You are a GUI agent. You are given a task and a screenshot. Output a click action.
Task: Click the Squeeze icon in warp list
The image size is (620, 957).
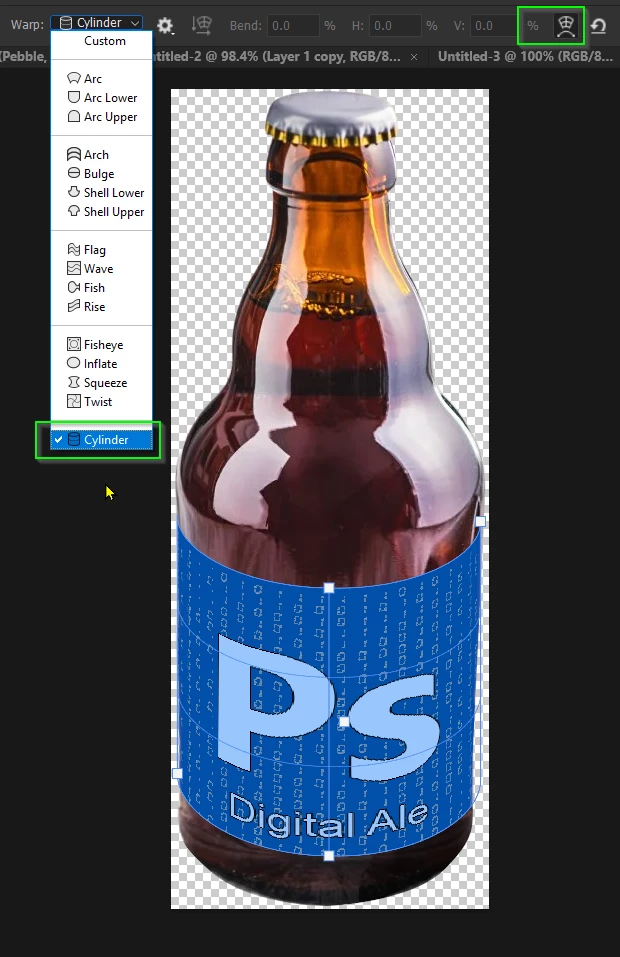pyautogui.click(x=74, y=382)
